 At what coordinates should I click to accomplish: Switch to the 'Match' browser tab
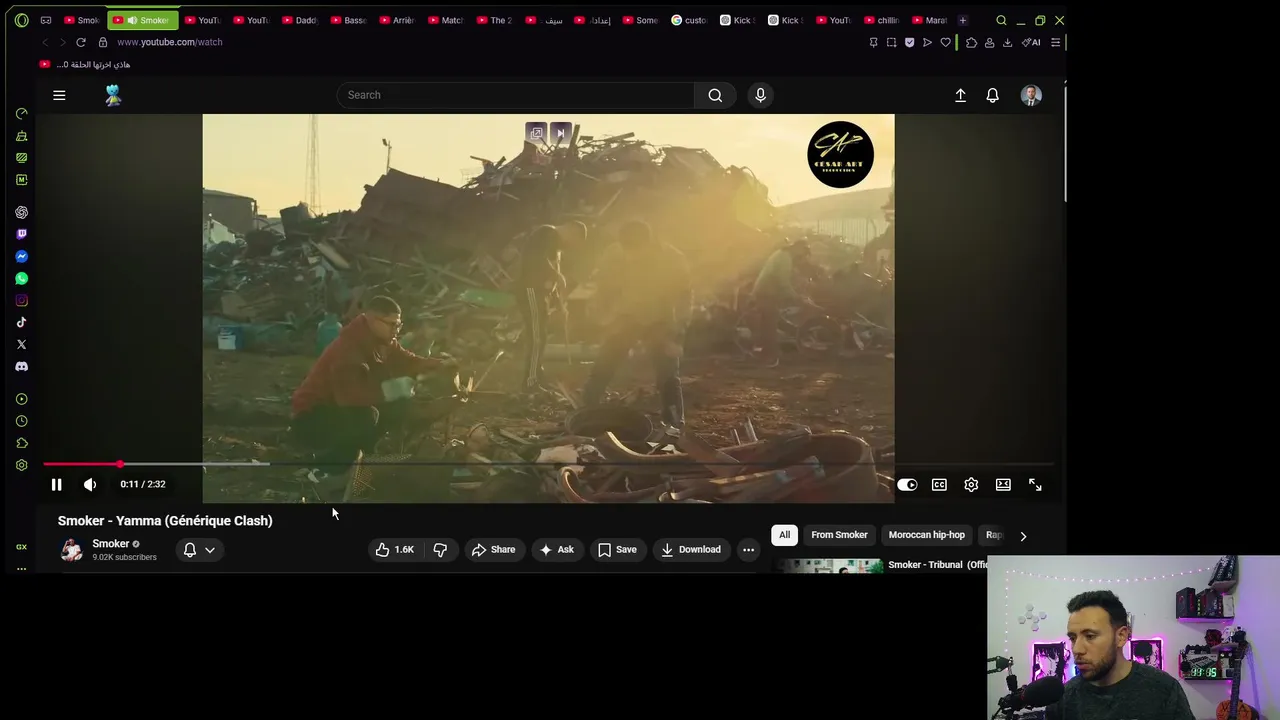445,20
